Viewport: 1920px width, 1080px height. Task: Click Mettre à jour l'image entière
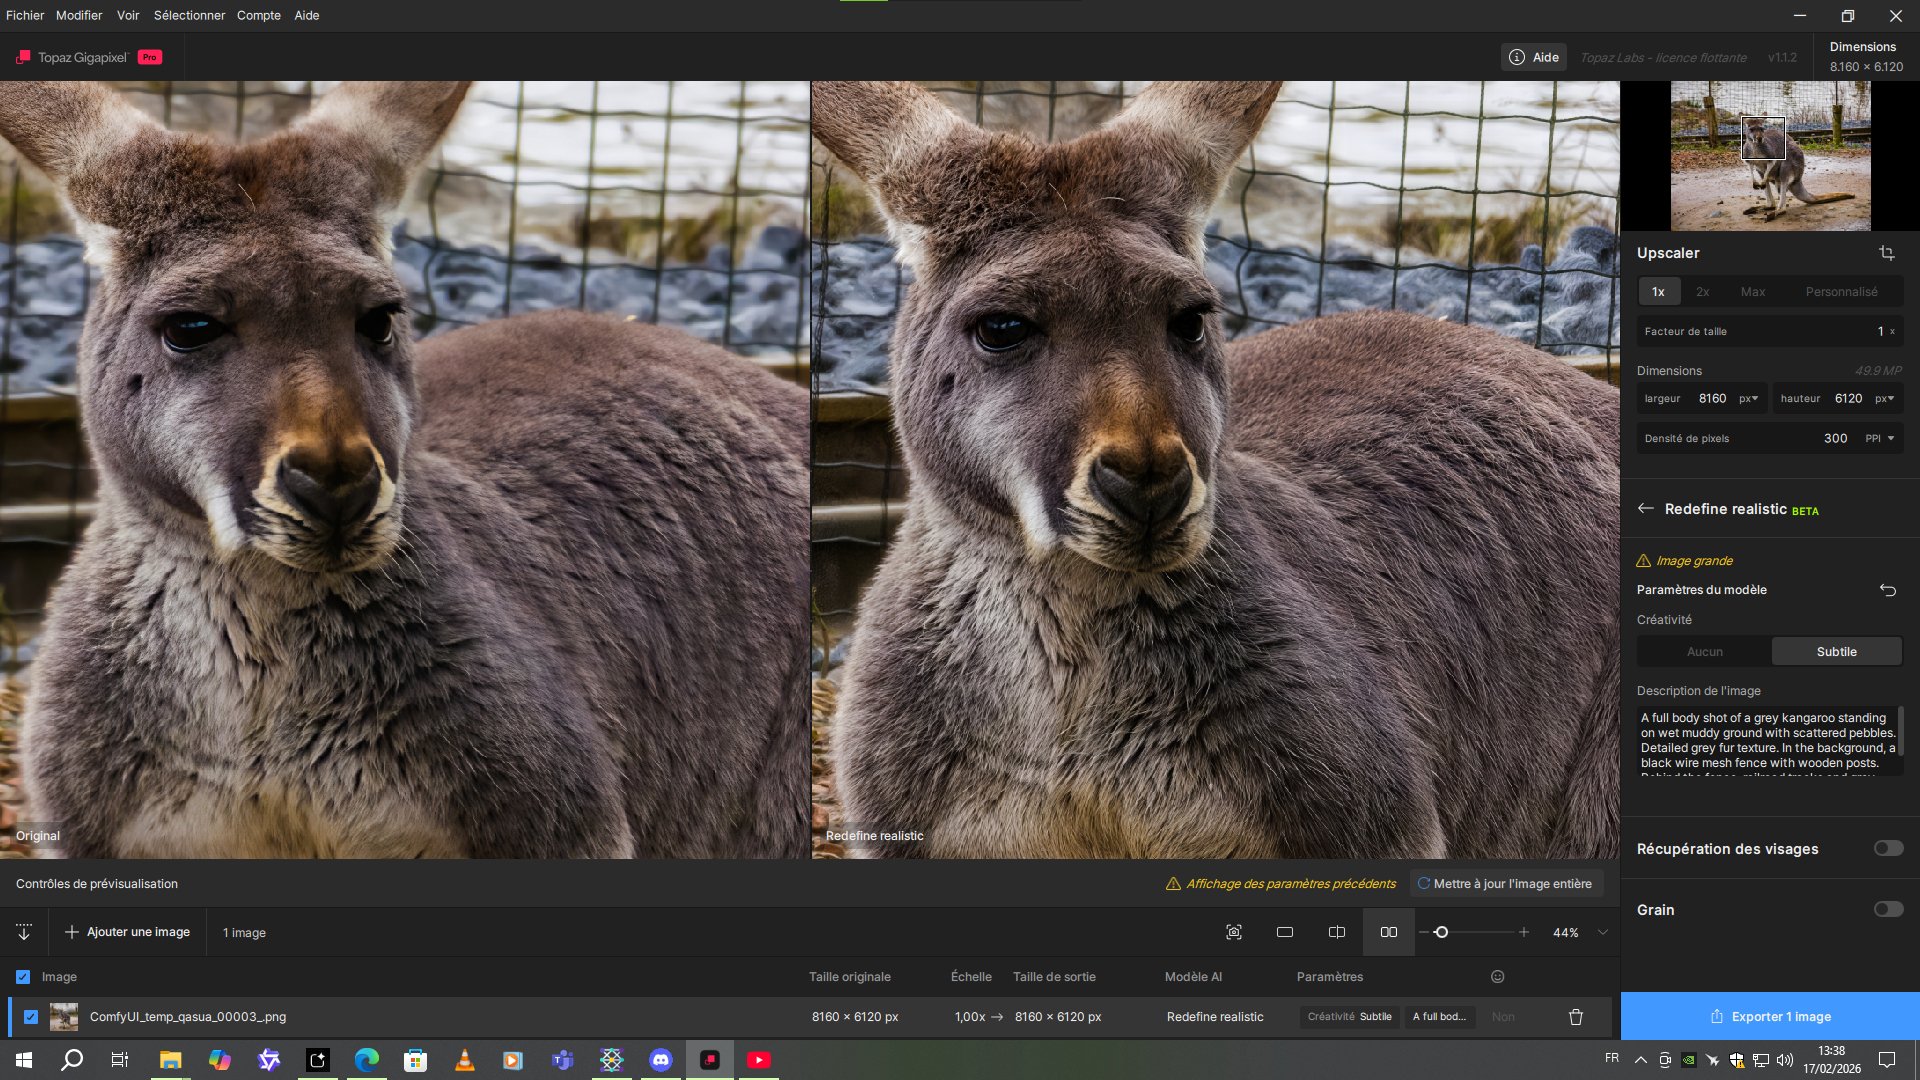click(x=1505, y=884)
